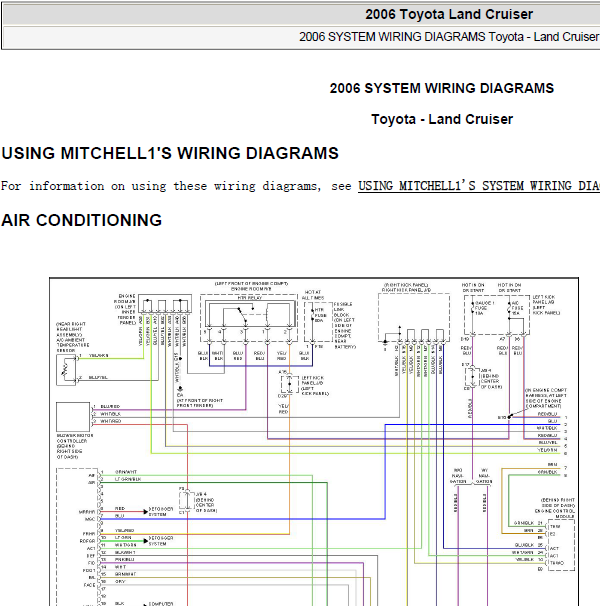Click the GAUGE 1 FUSE label

[x=484, y=308]
